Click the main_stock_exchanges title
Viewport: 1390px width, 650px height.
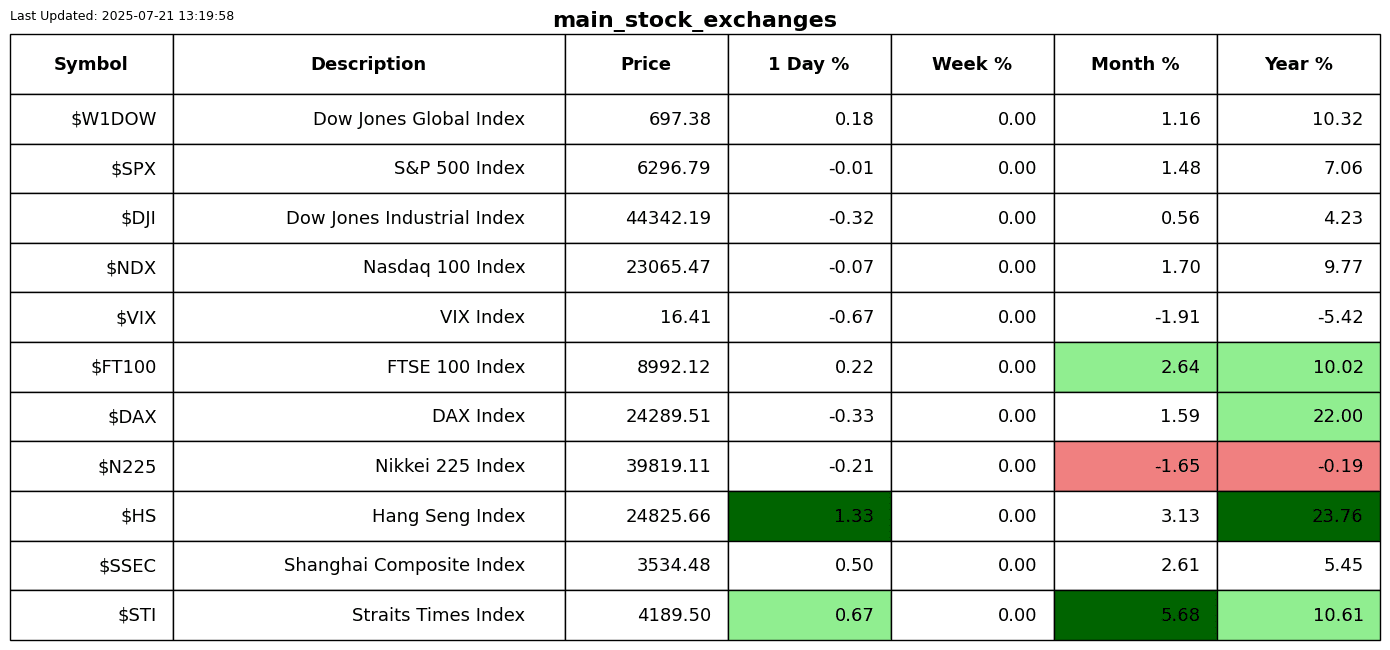(694, 20)
